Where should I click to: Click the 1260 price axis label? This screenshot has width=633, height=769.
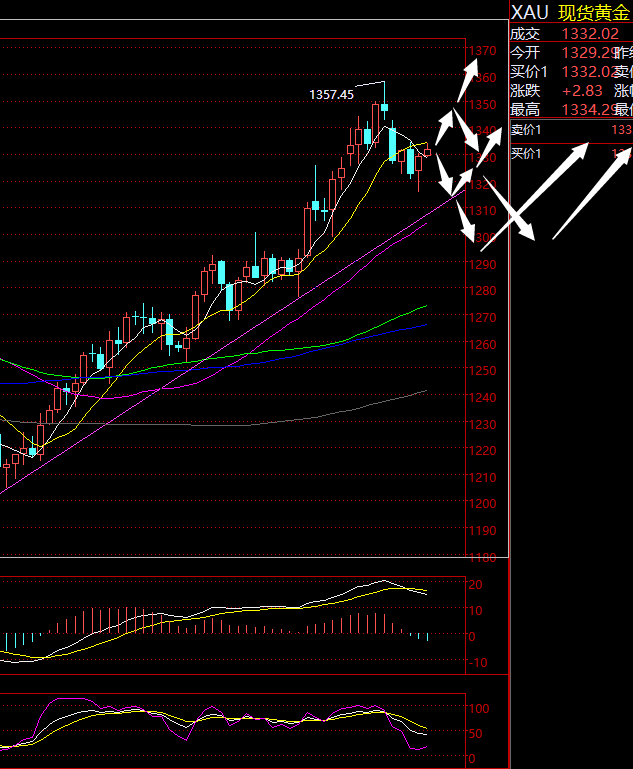click(483, 344)
